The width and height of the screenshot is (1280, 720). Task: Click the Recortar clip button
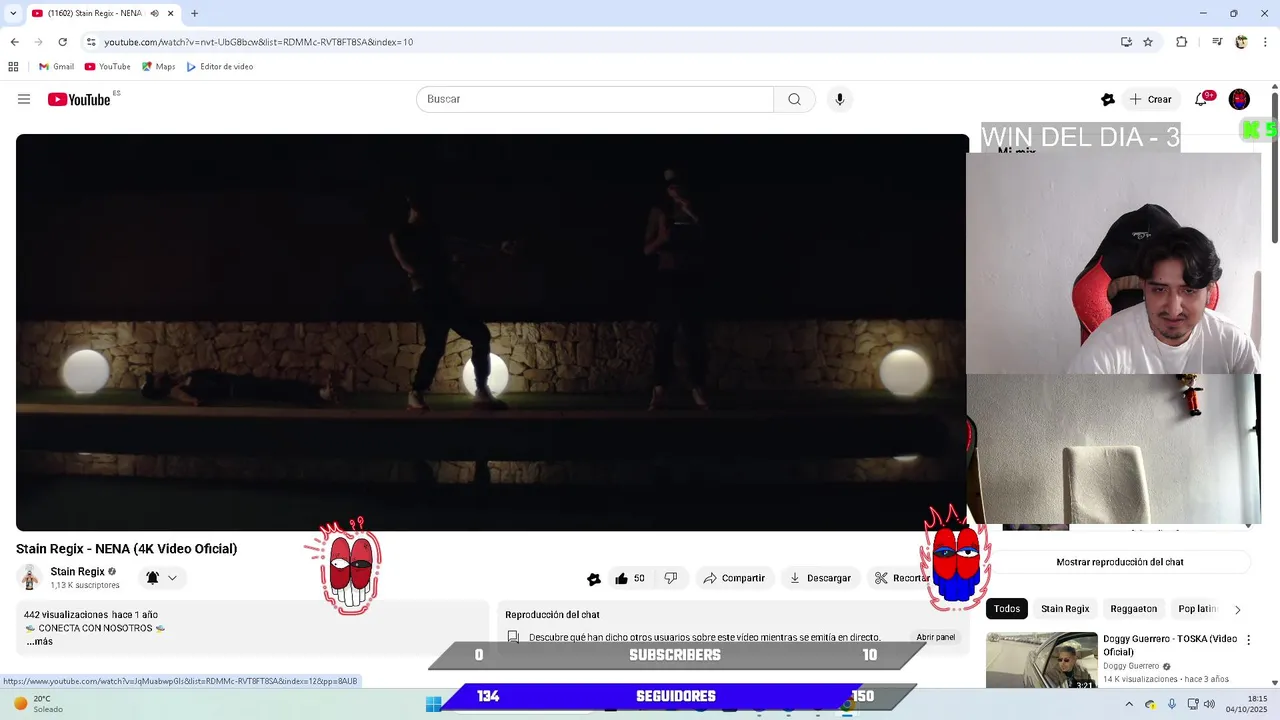point(902,578)
